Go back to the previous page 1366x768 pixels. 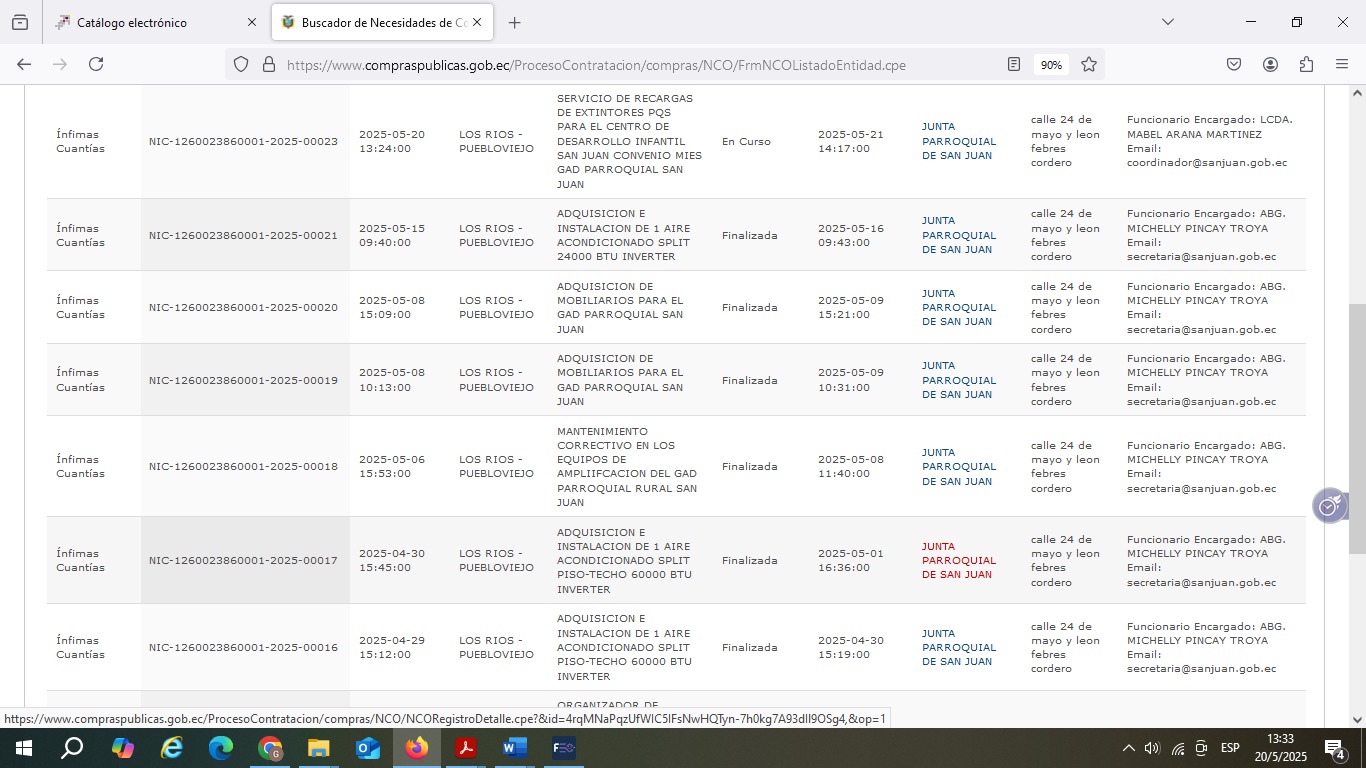point(24,64)
